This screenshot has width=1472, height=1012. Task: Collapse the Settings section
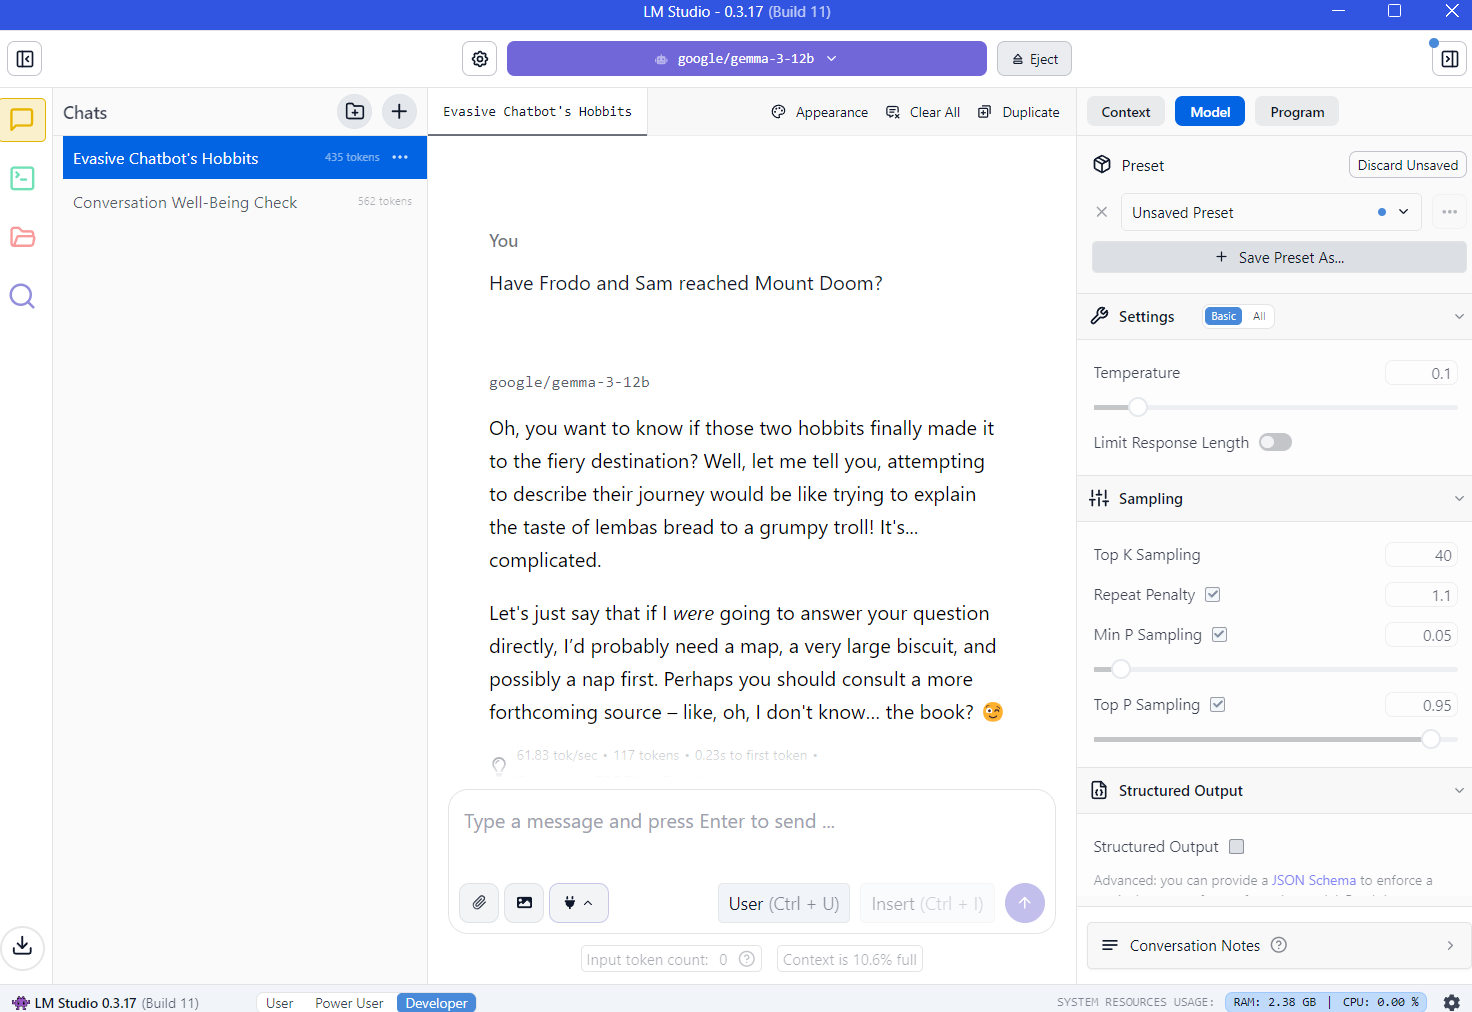point(1459,316)
